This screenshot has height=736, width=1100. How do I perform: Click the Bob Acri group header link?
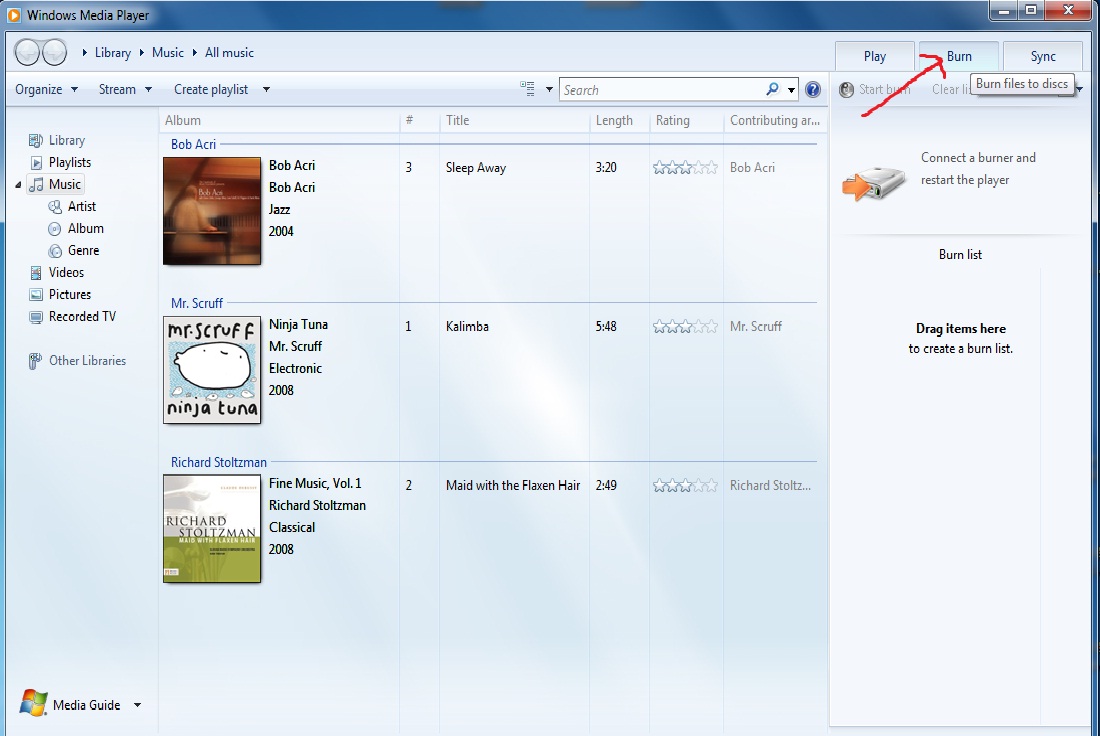coord(193,144)
